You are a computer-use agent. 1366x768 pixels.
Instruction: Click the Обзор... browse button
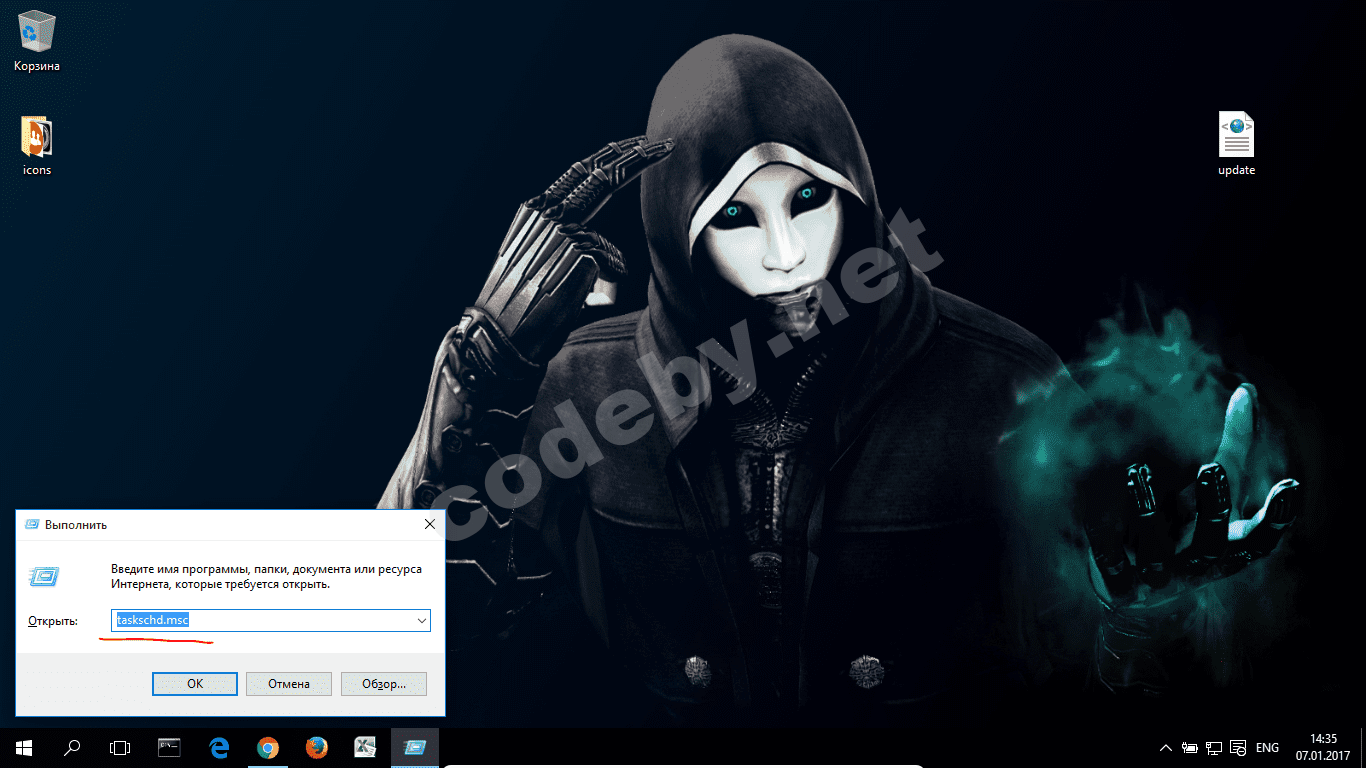point(384,684)
